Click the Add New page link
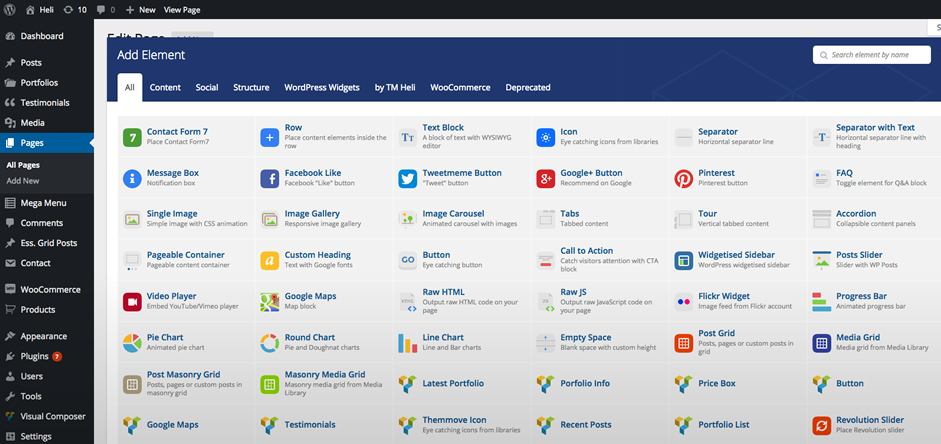Screen dimensions: 941x444 click(x=23, y=181)
